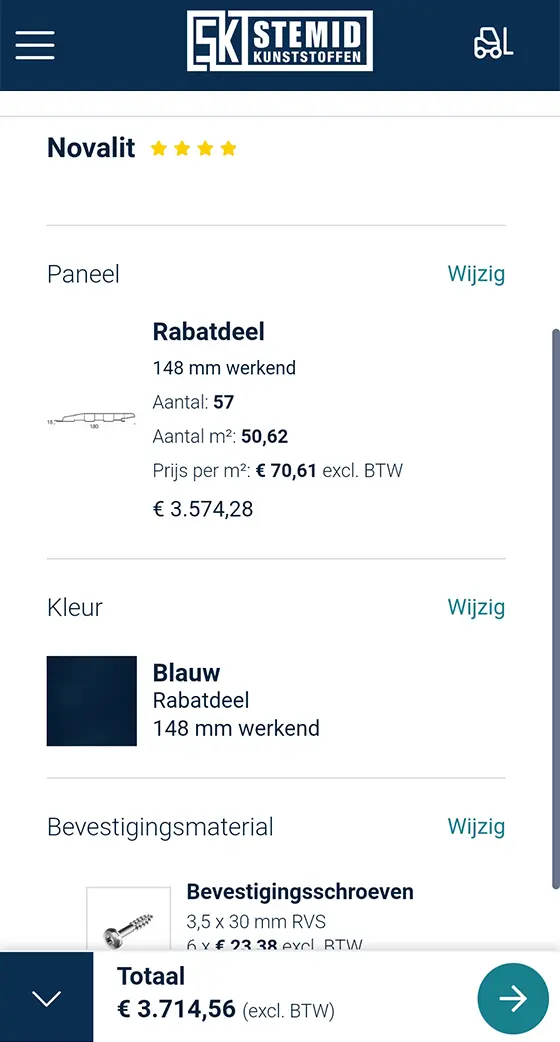Click the Bevestigingsschroeven product title
The width and height of the screenshot is (560, 1042).
(x=300, y=892)
